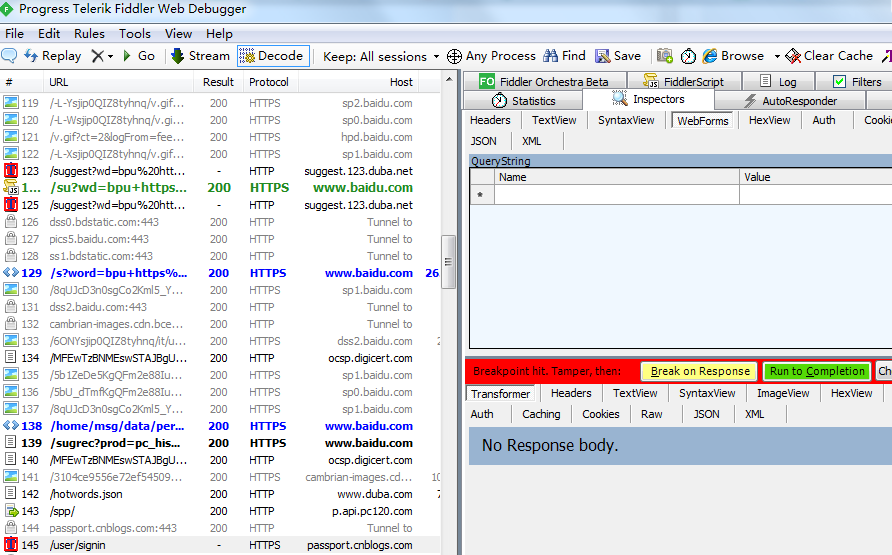Select session 145 /user/signin

(221, 545)
